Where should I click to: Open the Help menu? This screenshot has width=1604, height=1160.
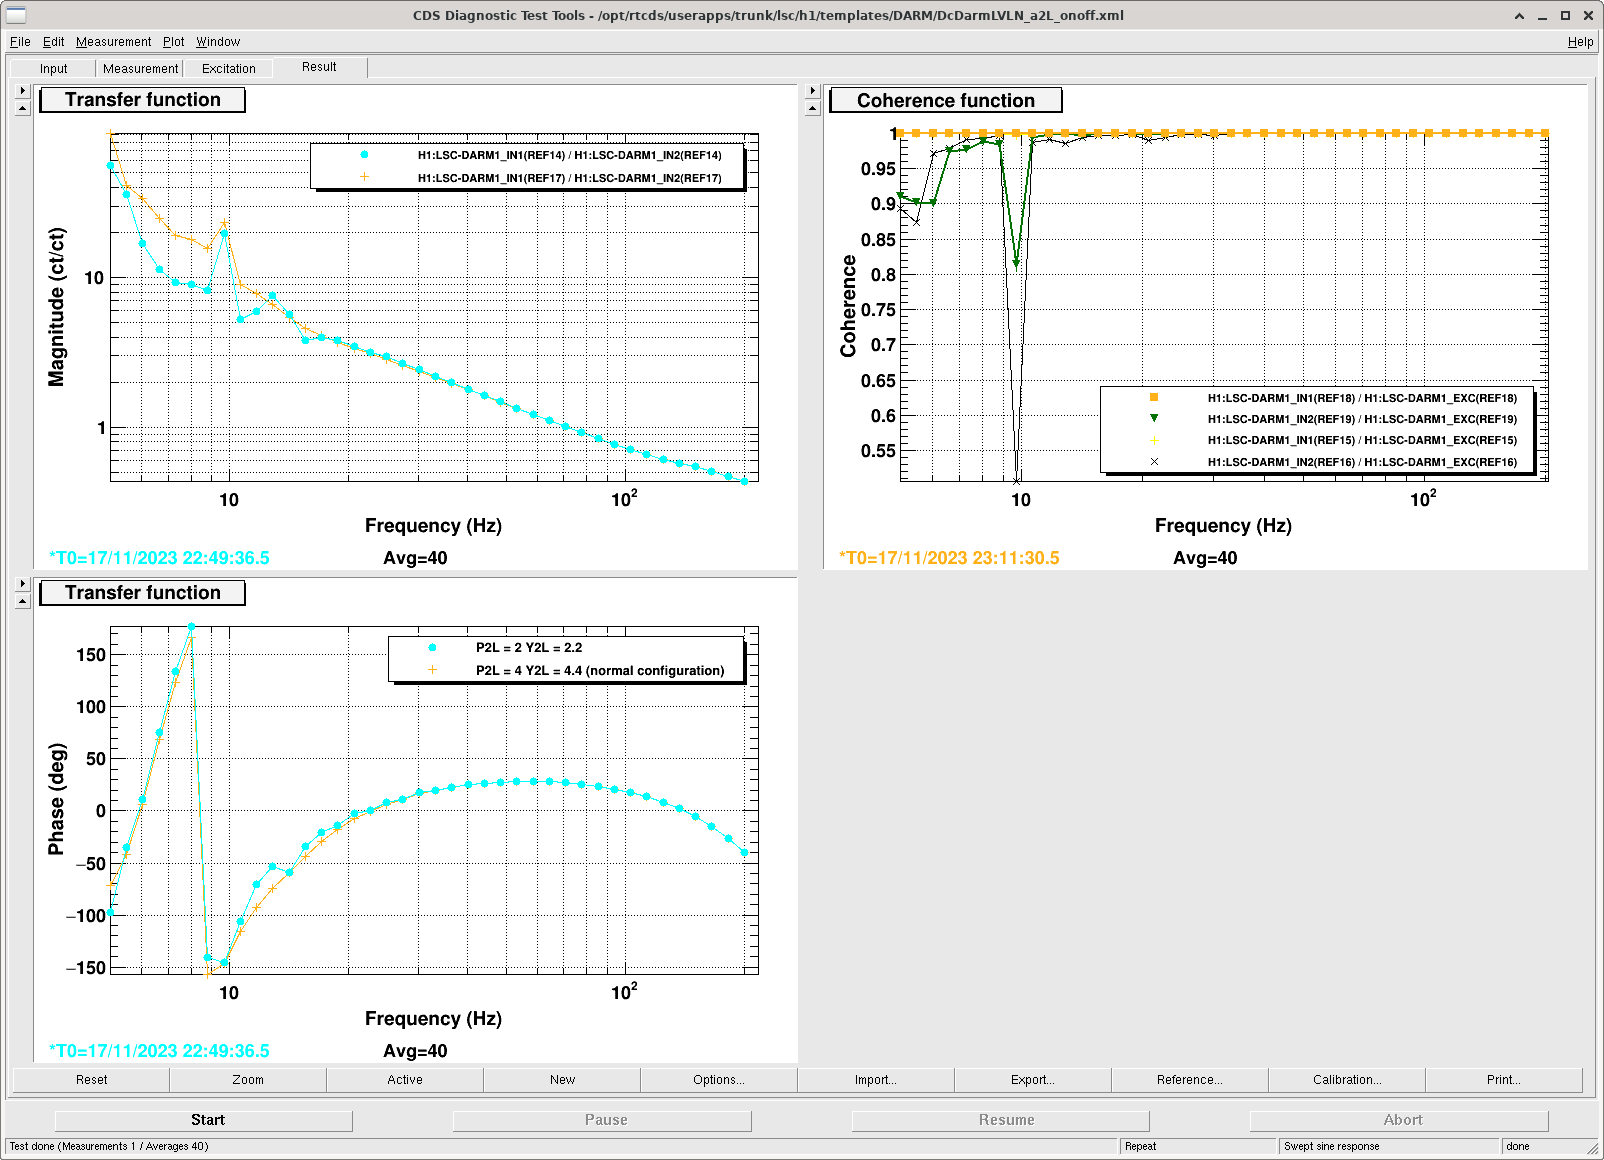(1580, 42)
